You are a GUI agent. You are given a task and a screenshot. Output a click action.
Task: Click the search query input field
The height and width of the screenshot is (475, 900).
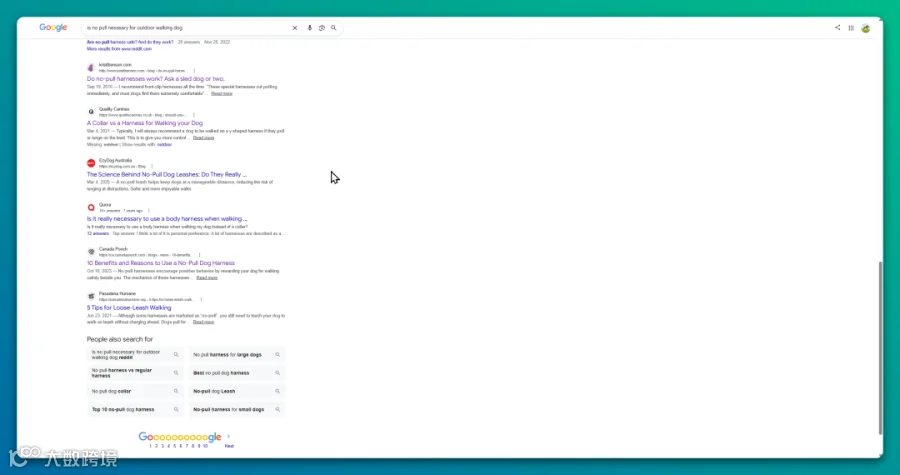click(x=187, y=28)
